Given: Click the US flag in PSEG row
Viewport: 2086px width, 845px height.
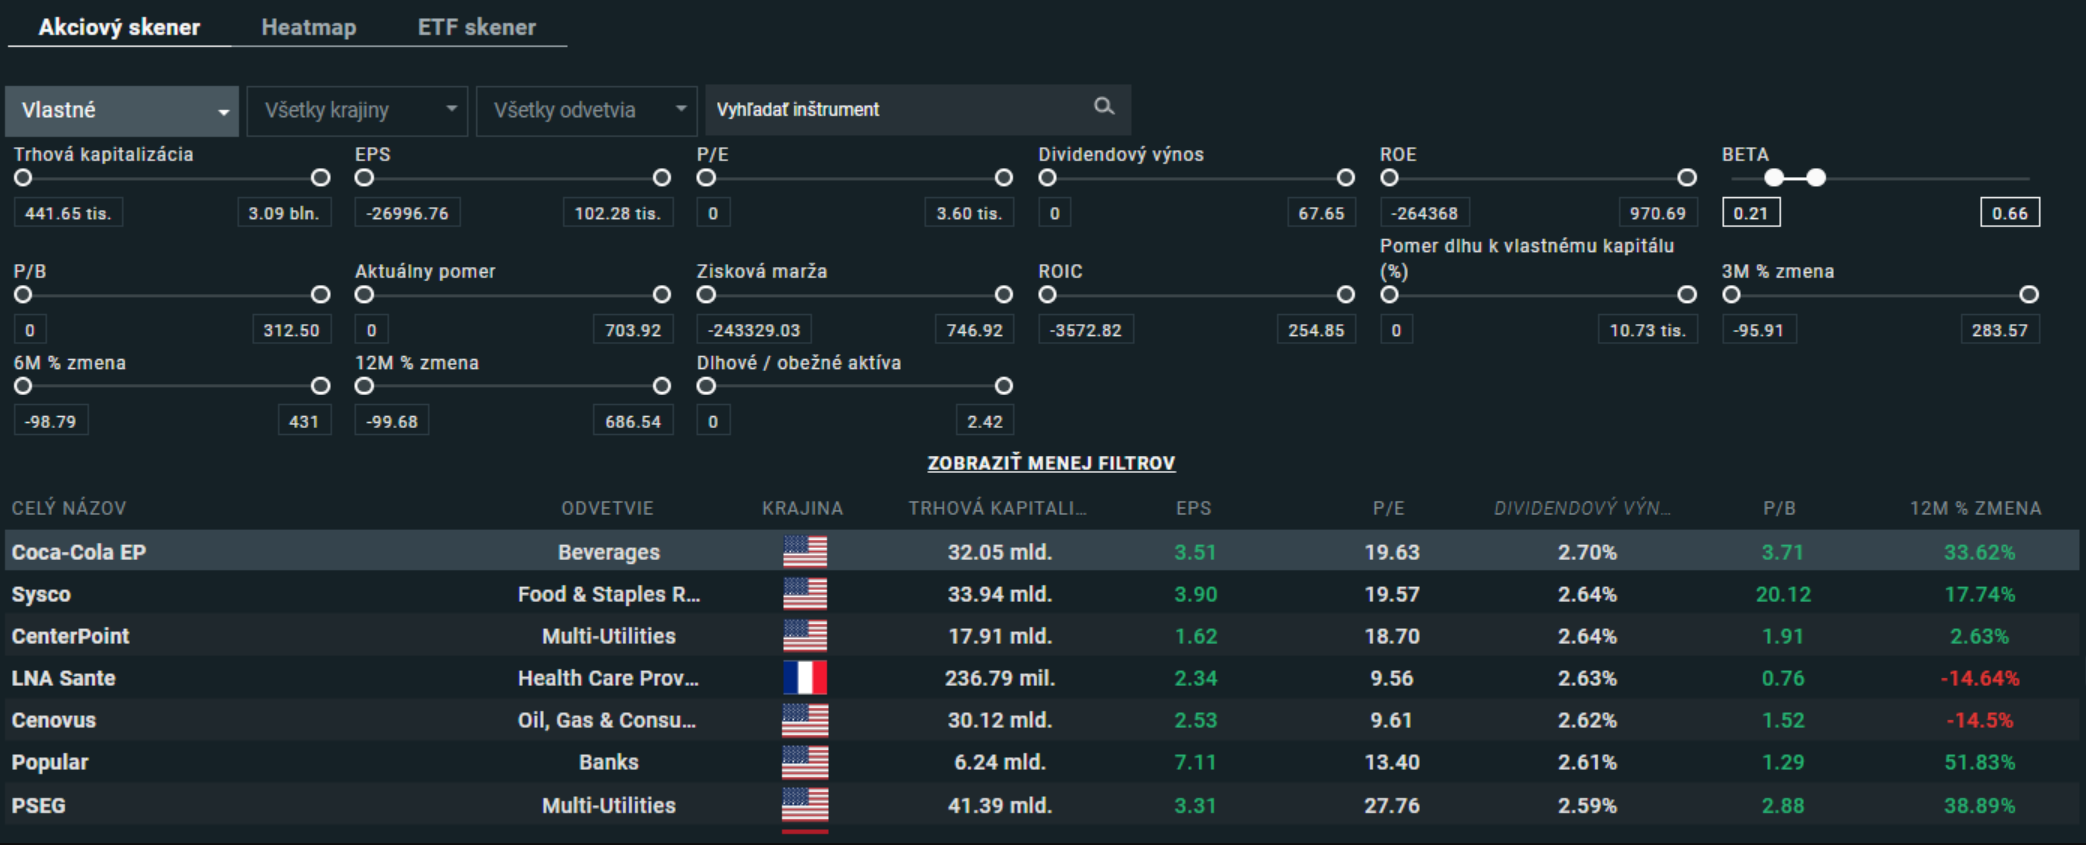Looking at the screenshot, I should click(805, 805).
